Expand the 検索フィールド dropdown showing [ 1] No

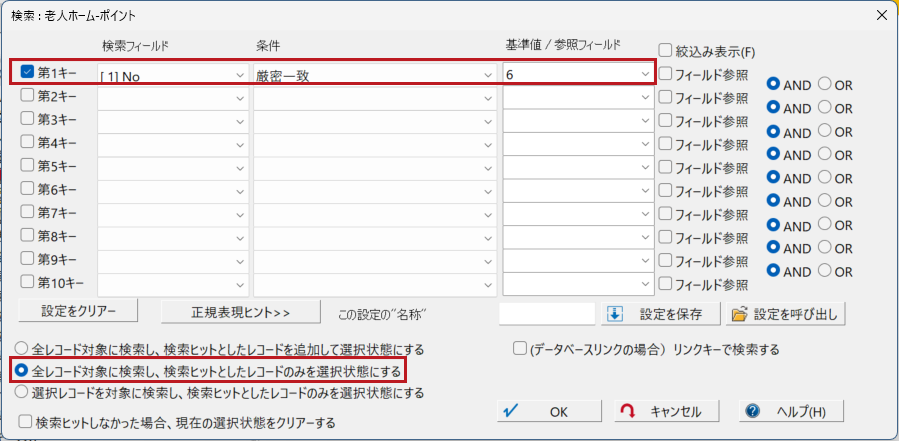240,74
